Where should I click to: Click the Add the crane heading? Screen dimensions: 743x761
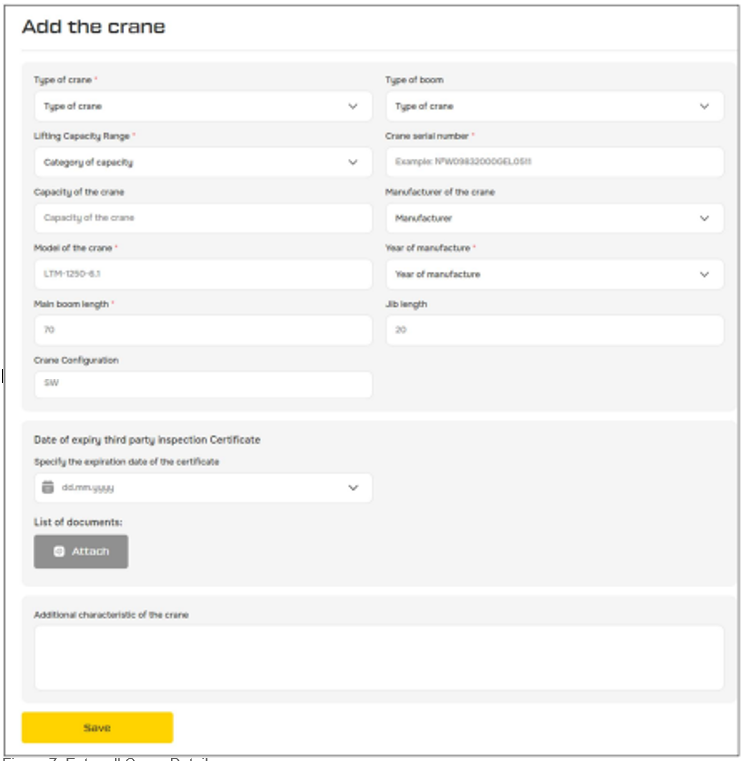point(94,27)
